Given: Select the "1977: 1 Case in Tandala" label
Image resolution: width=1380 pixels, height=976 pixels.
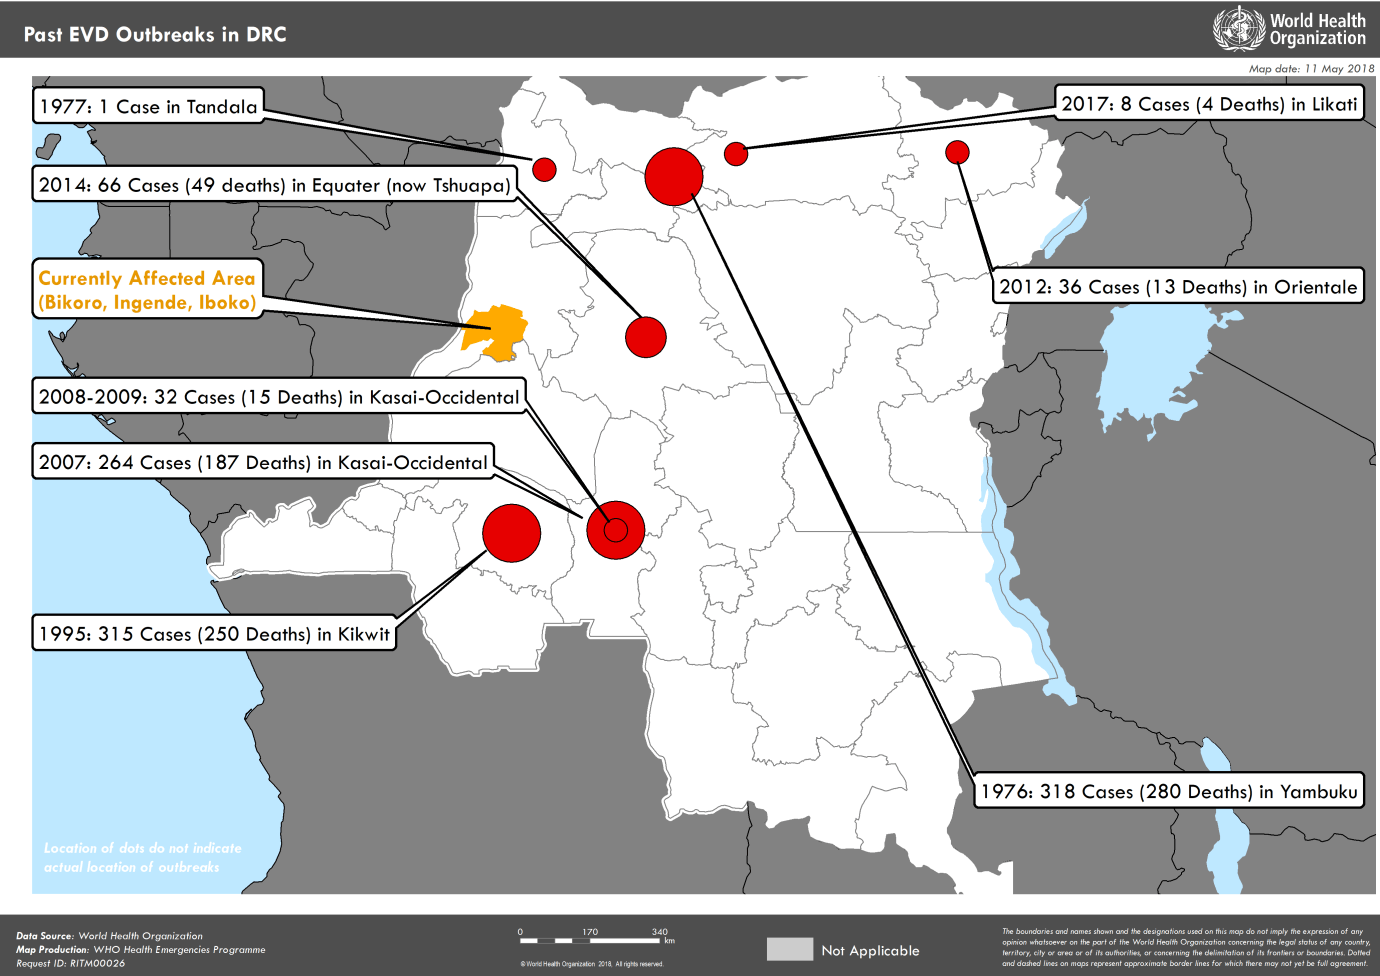Looking at the screenshot, I should point(148,106).
